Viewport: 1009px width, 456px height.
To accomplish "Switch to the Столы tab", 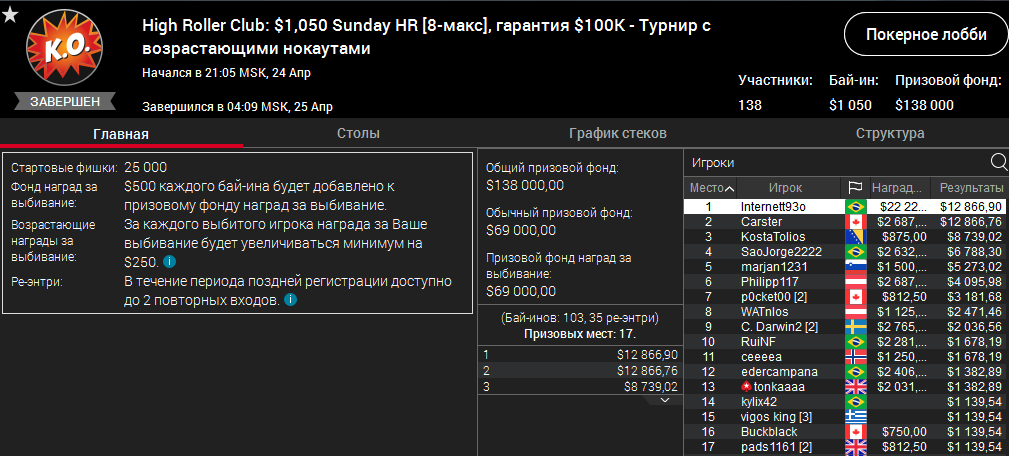I will pos(357,134).
